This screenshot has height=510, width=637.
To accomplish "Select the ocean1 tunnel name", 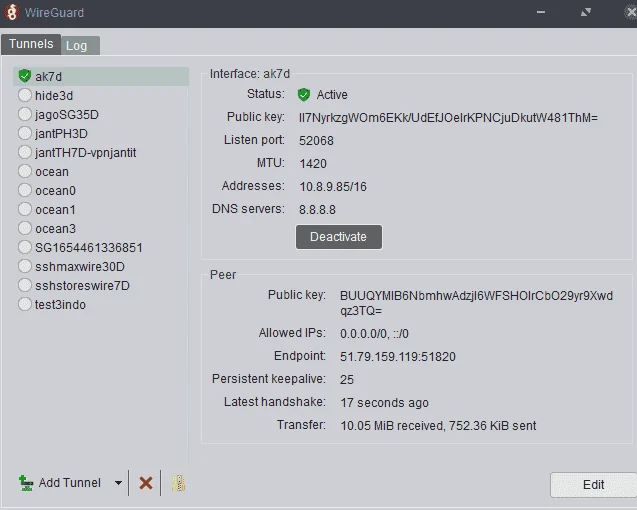I will 55,210.
